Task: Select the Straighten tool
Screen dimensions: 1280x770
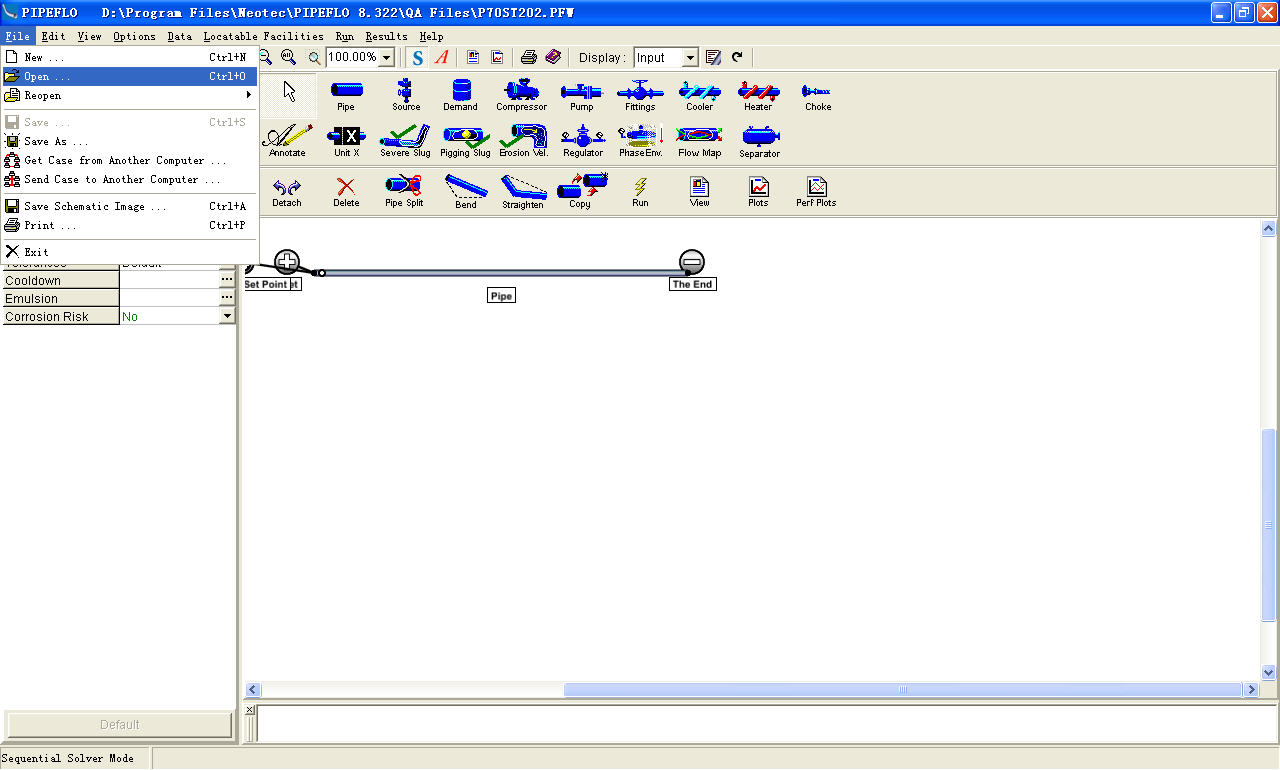Action: (523, 192)
